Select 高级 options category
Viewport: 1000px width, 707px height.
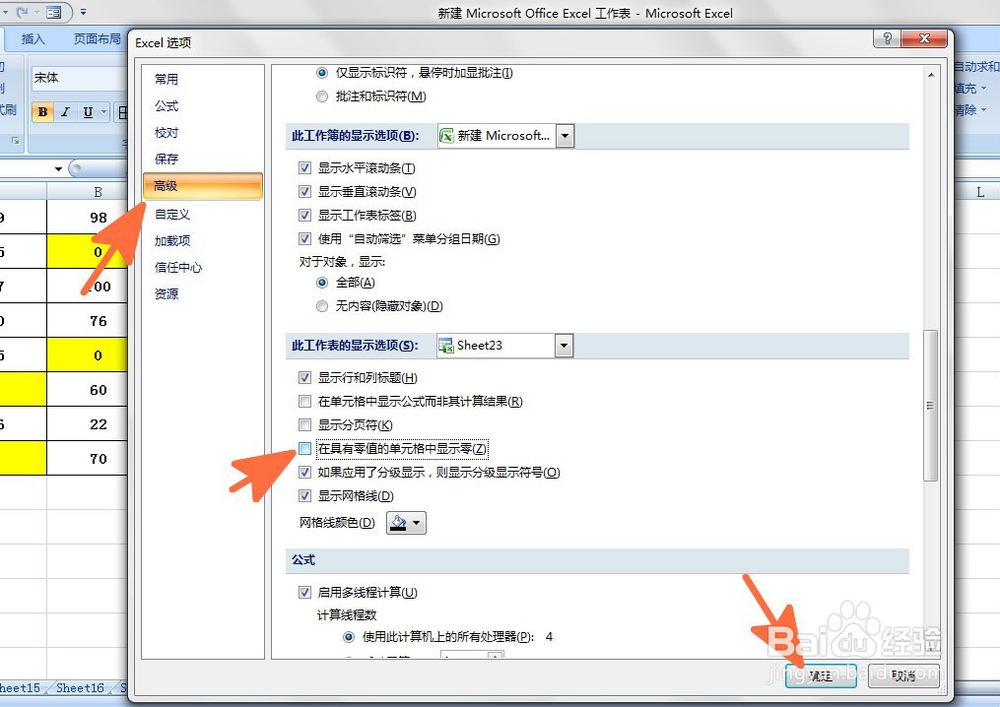pos(203,186)
